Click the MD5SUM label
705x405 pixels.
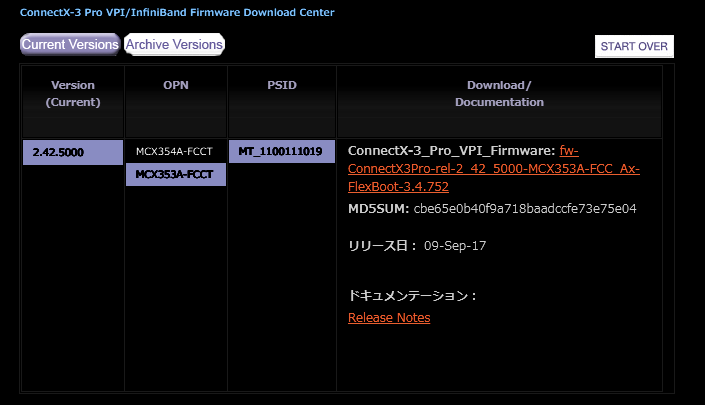[378, 209]
